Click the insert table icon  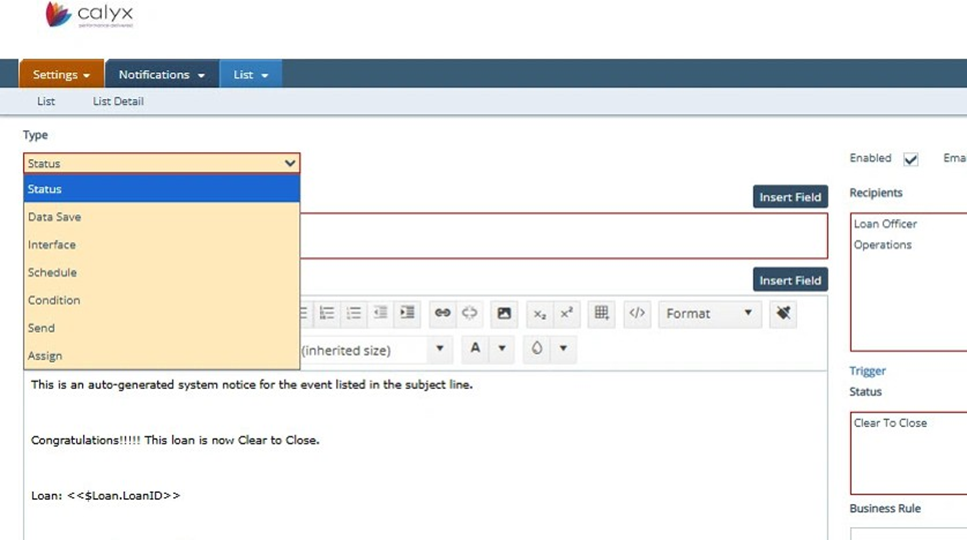[601, 313]
